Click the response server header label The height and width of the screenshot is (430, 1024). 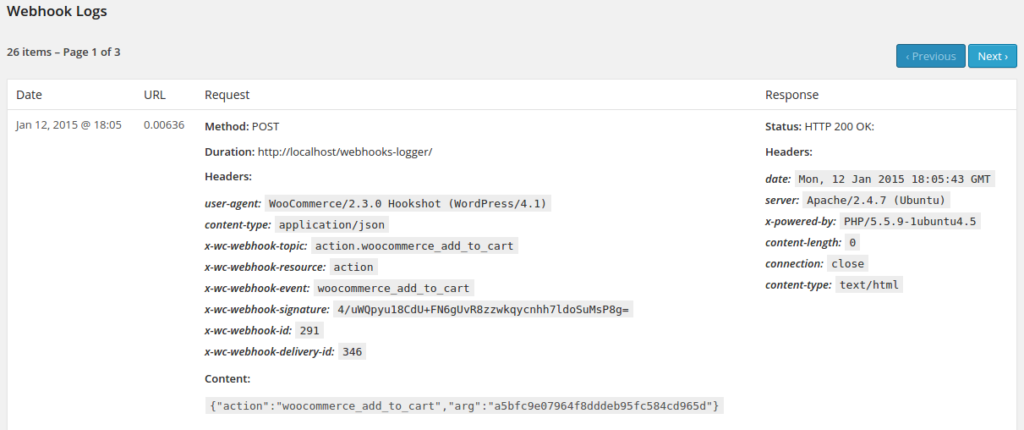click(782, 200)
